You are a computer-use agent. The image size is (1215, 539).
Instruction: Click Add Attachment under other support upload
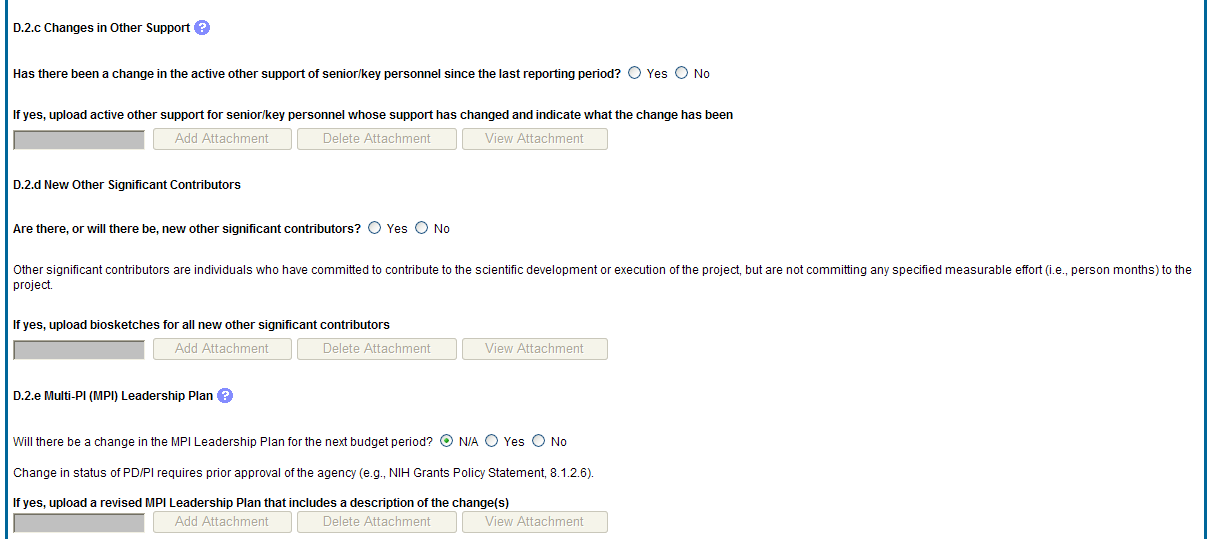(222, 139)
